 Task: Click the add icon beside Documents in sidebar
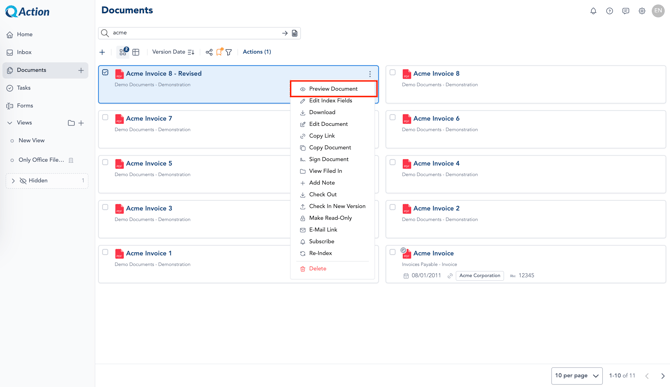tap(81, 70)
